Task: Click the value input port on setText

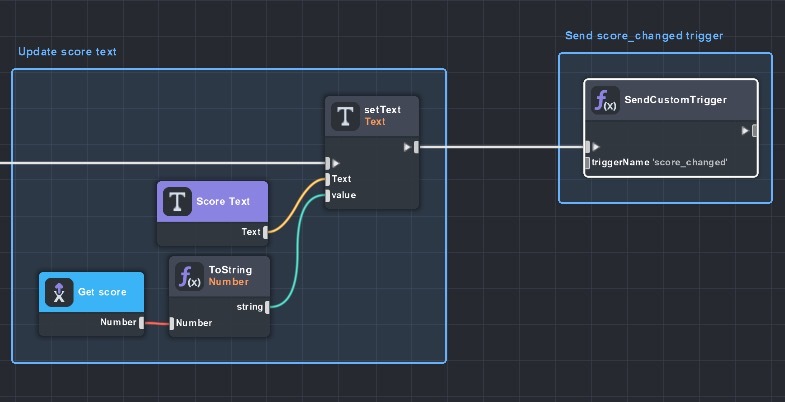Action: pyautogui.click(x=326, y=195)
